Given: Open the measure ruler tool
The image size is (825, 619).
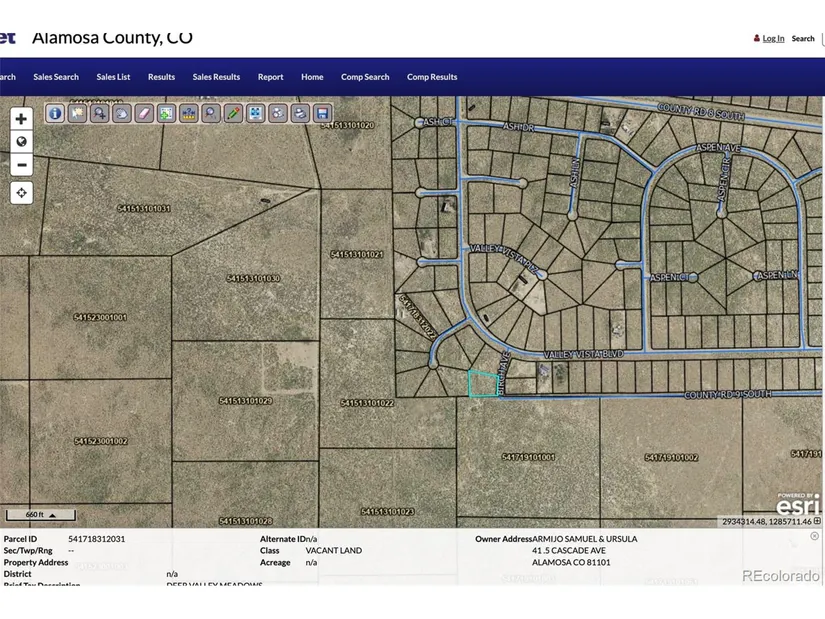Looking at the screenshot, I should click(188, 113).
